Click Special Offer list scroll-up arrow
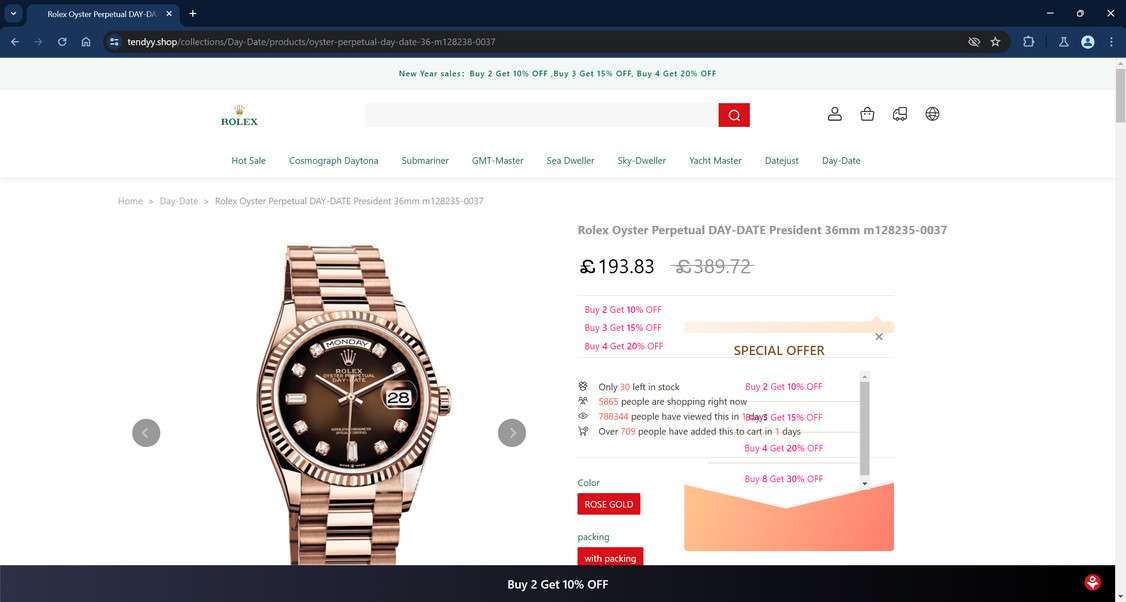This screenshot has width=1126, height=602. (865, 376)
